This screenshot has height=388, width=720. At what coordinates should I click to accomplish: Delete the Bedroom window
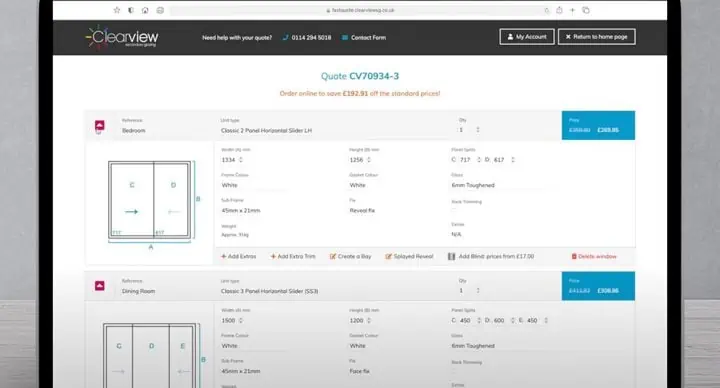tap(594, 256)
